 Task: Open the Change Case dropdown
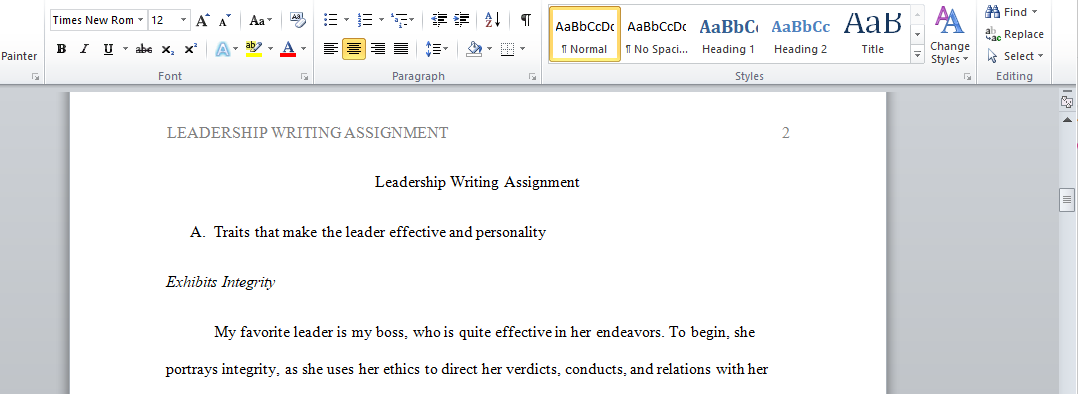pos(261,21)
